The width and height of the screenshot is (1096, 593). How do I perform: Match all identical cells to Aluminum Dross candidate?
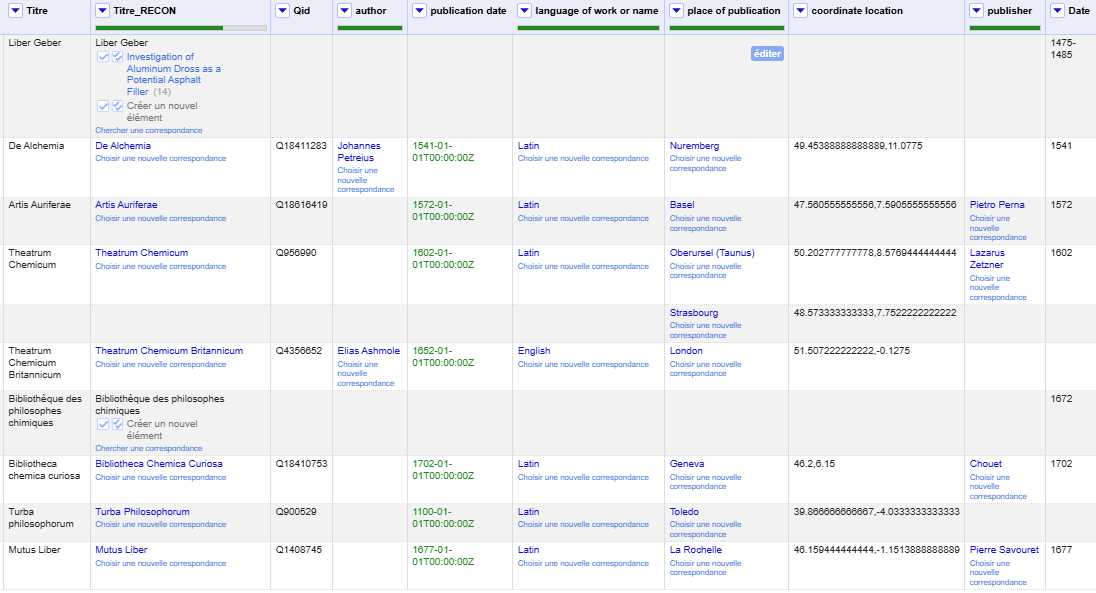pos(117,57)
